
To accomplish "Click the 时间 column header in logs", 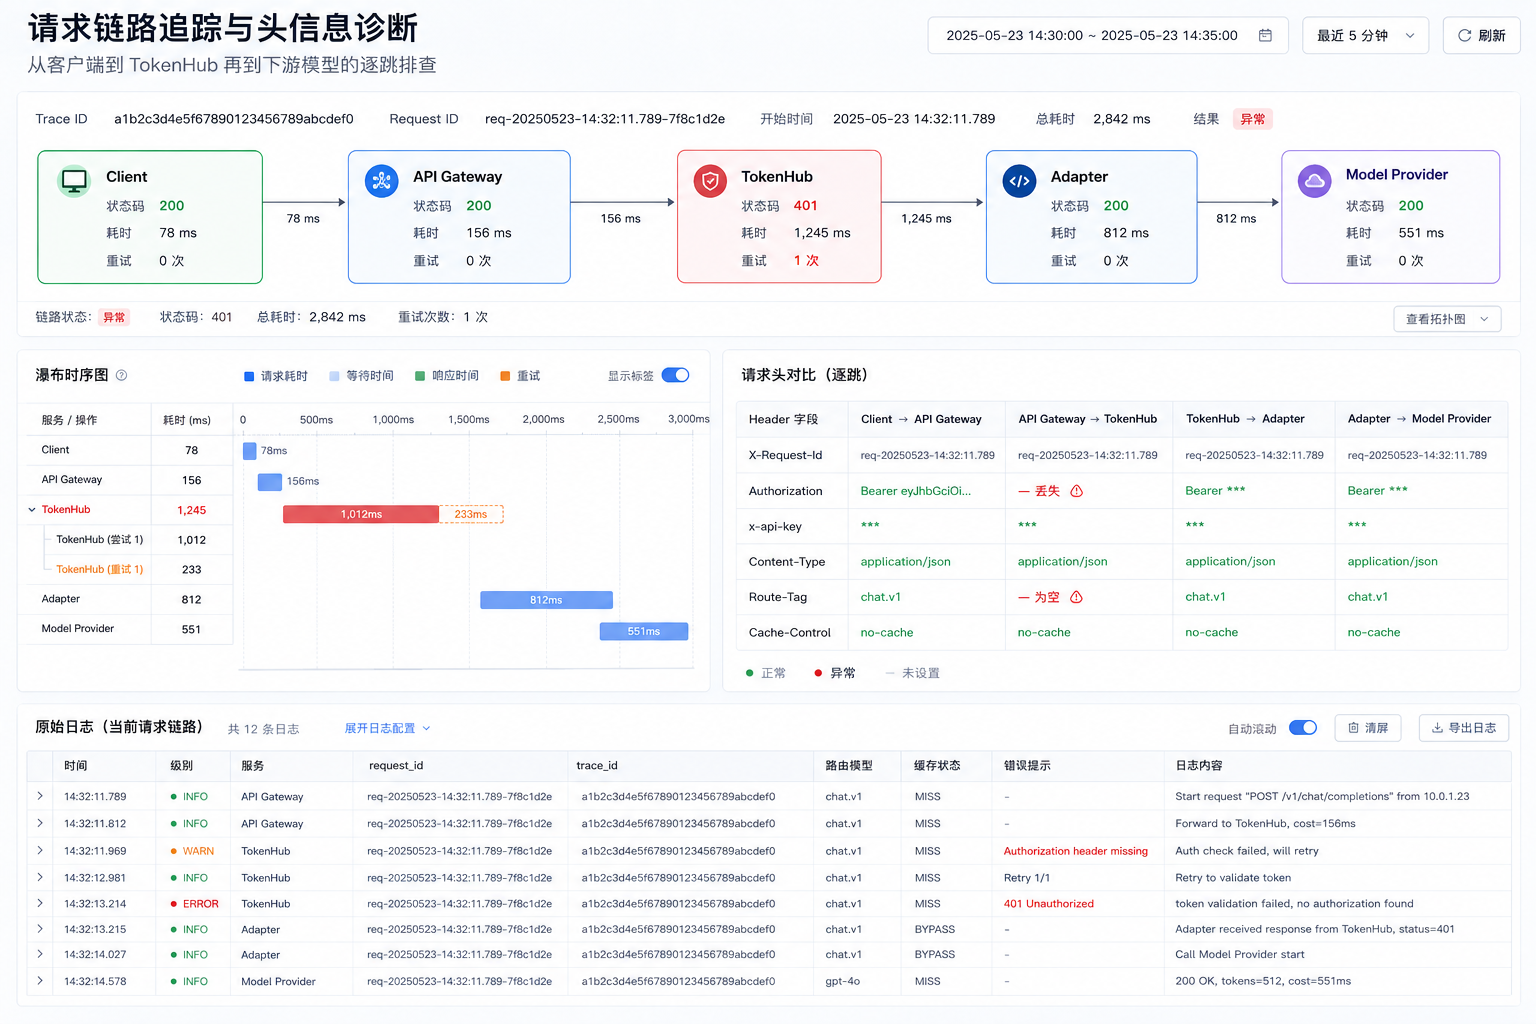I will (x=76, y=766).
